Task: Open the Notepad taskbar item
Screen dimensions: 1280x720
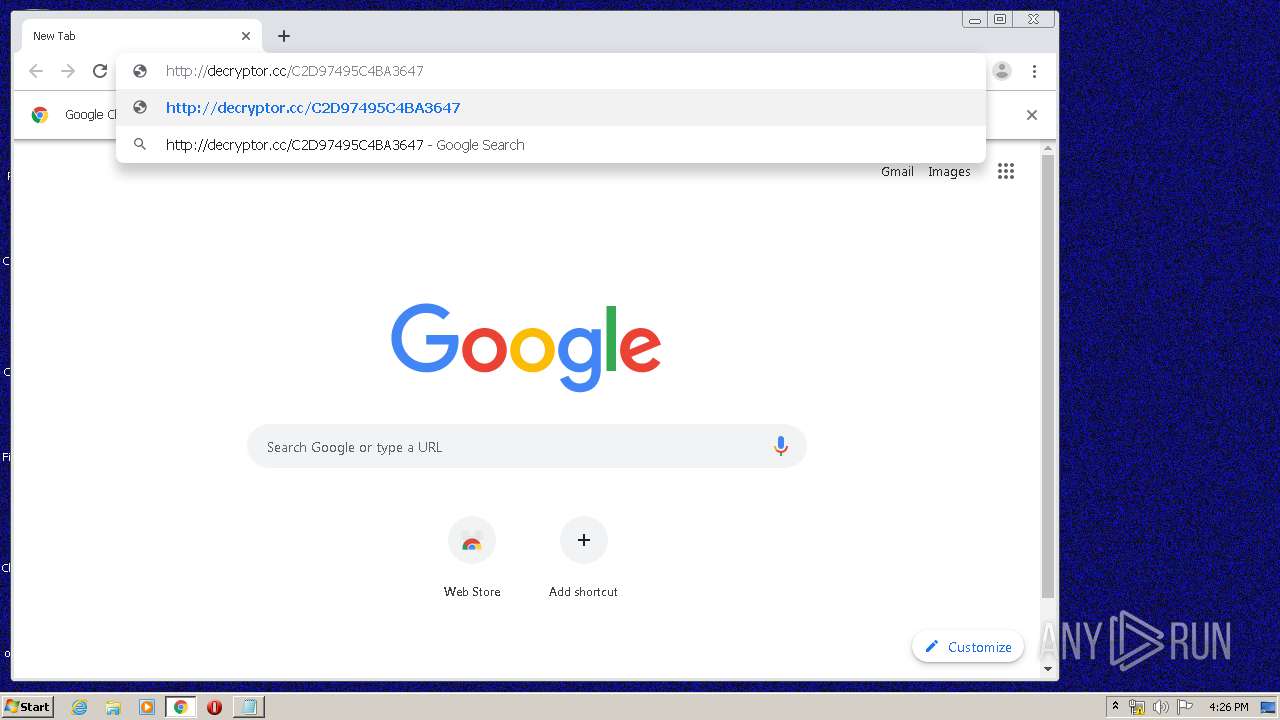Action: coord(248,707)
